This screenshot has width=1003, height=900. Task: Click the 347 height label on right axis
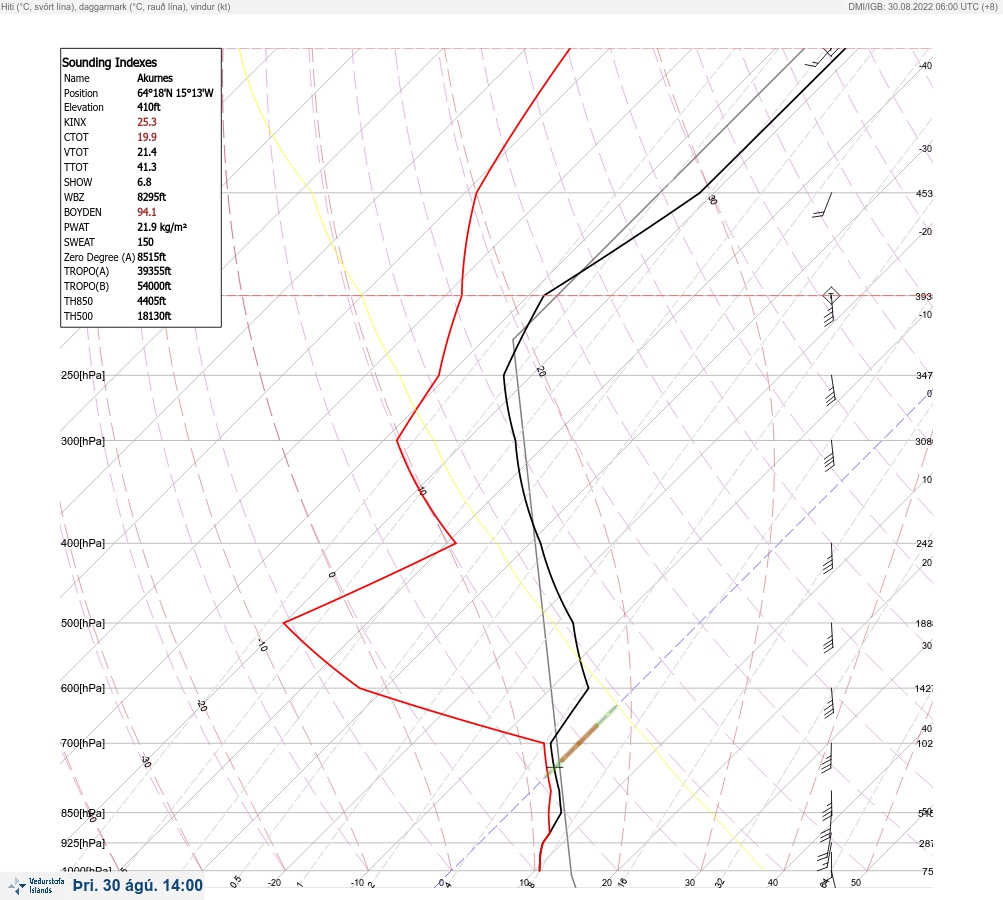pyautogui.click(x=924, y=375)
